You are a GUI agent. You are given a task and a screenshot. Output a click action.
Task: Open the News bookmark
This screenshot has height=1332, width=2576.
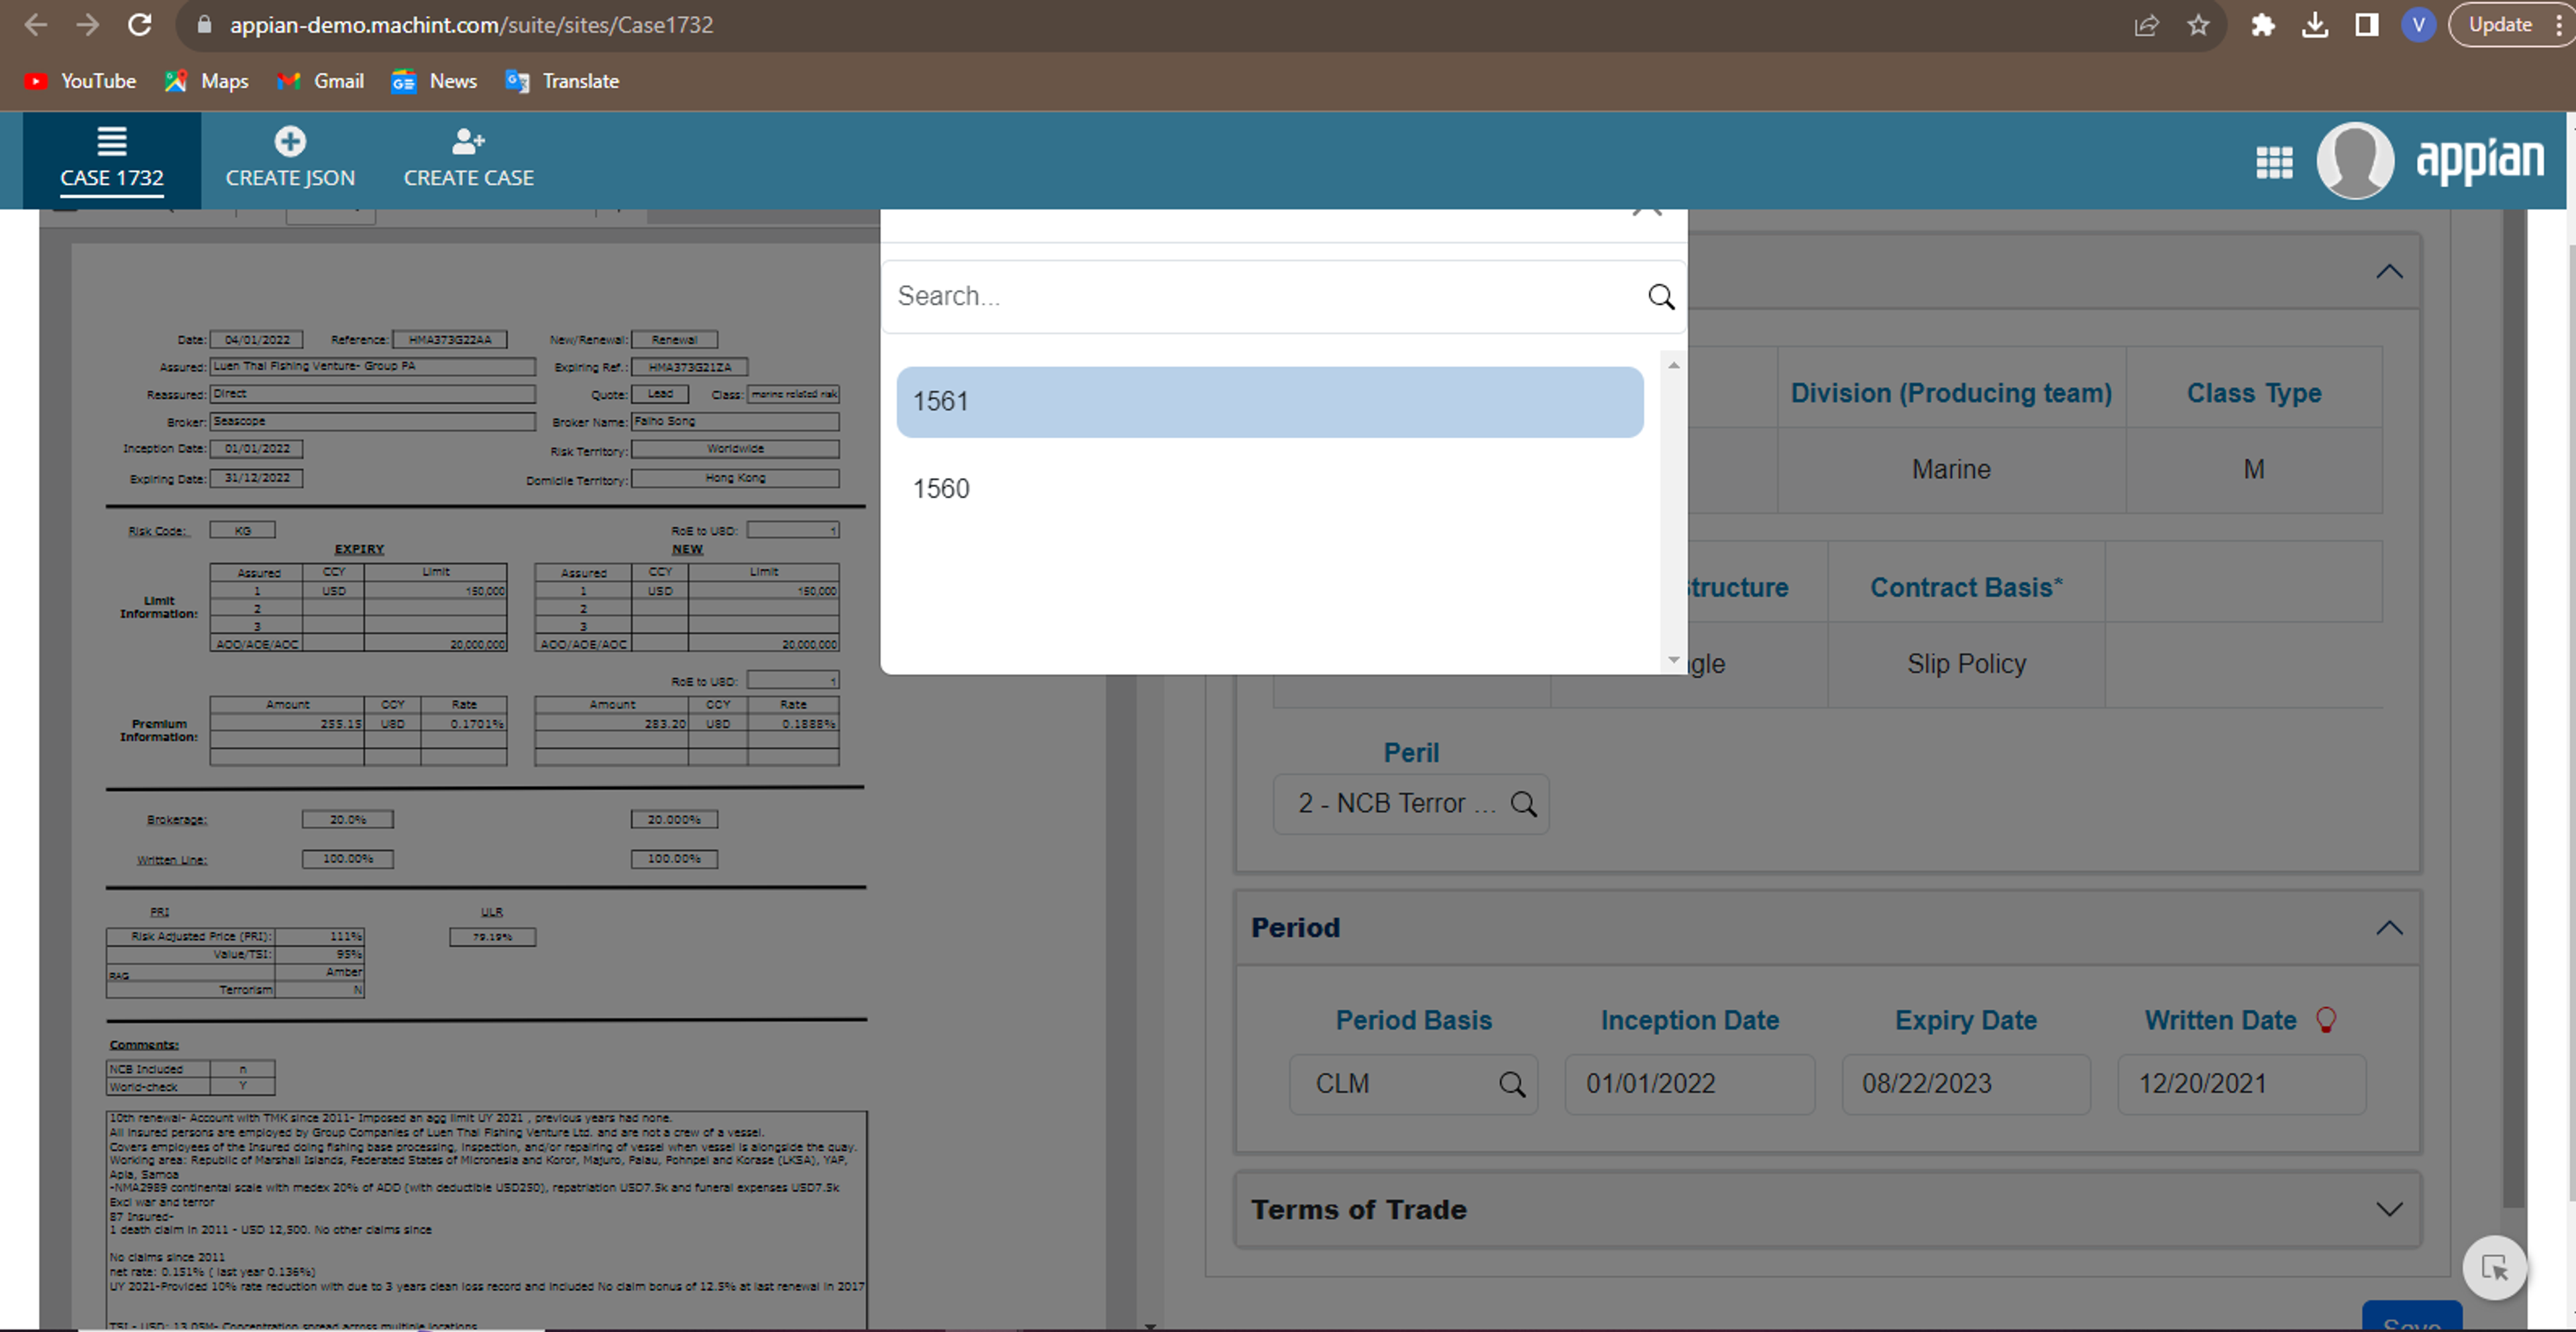point(434,81)
